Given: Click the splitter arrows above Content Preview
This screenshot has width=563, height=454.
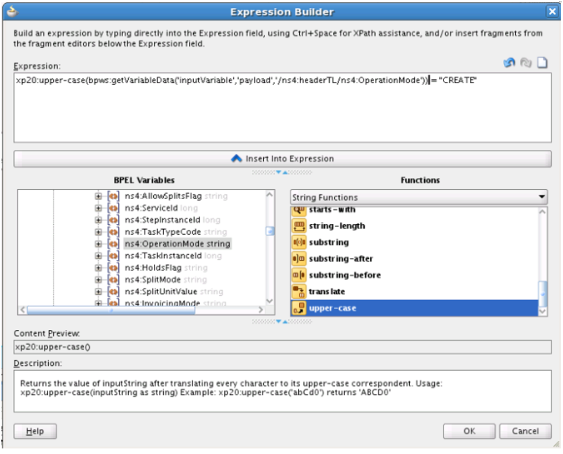Looking at the screenshot, I should tap(282, 321).
